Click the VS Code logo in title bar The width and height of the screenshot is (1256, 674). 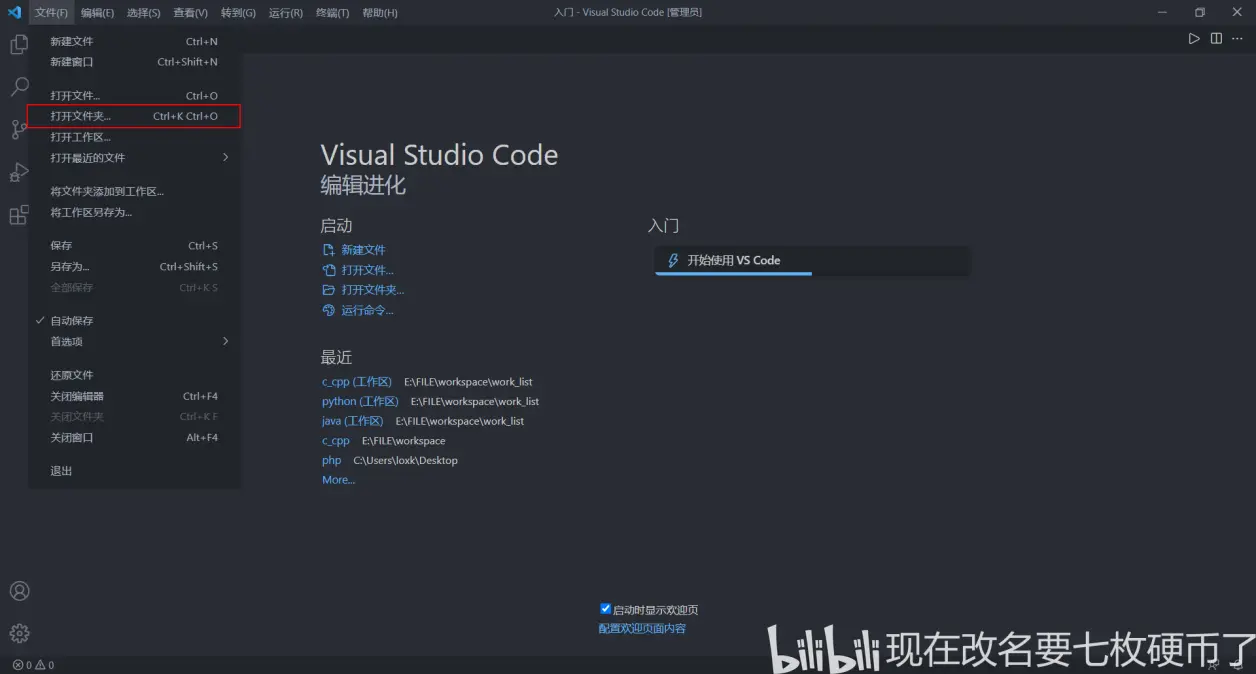[14, 12]
